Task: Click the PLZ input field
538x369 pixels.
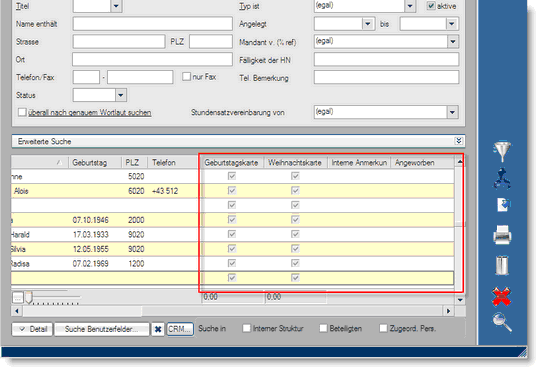Action: (211, 42)
